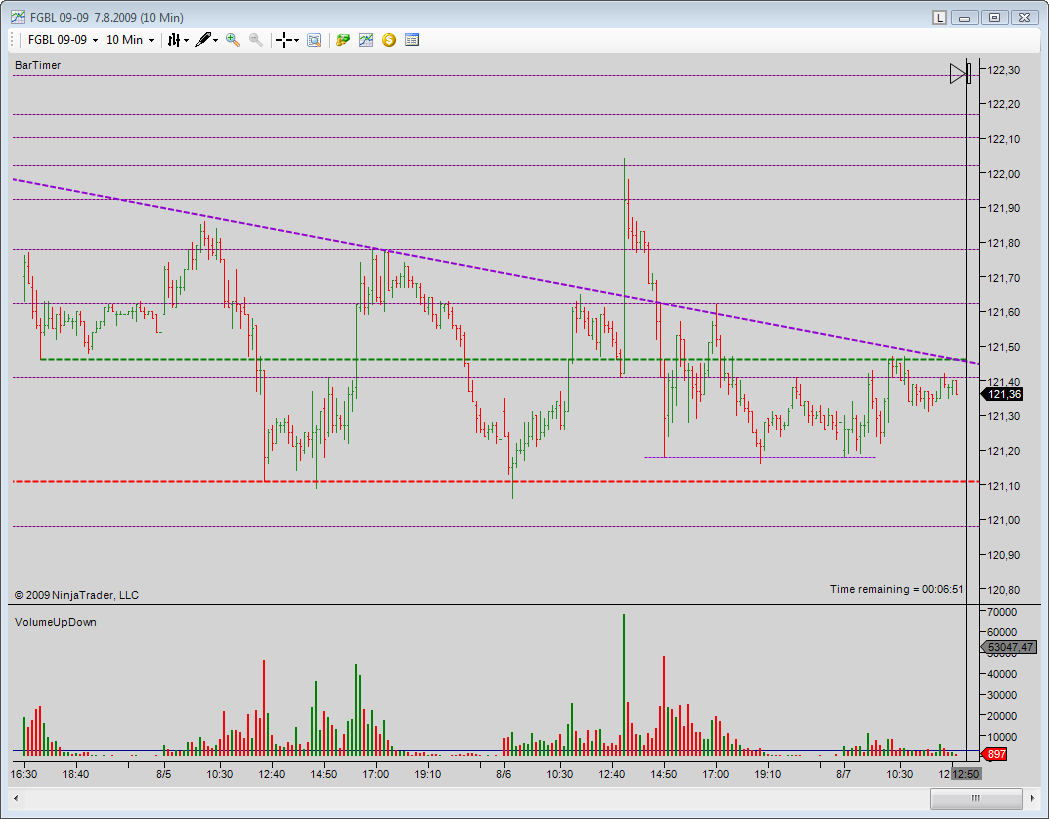Click the BarTimer indicator label
This screenshot has width=1049, height=819.
click(38, 65)
